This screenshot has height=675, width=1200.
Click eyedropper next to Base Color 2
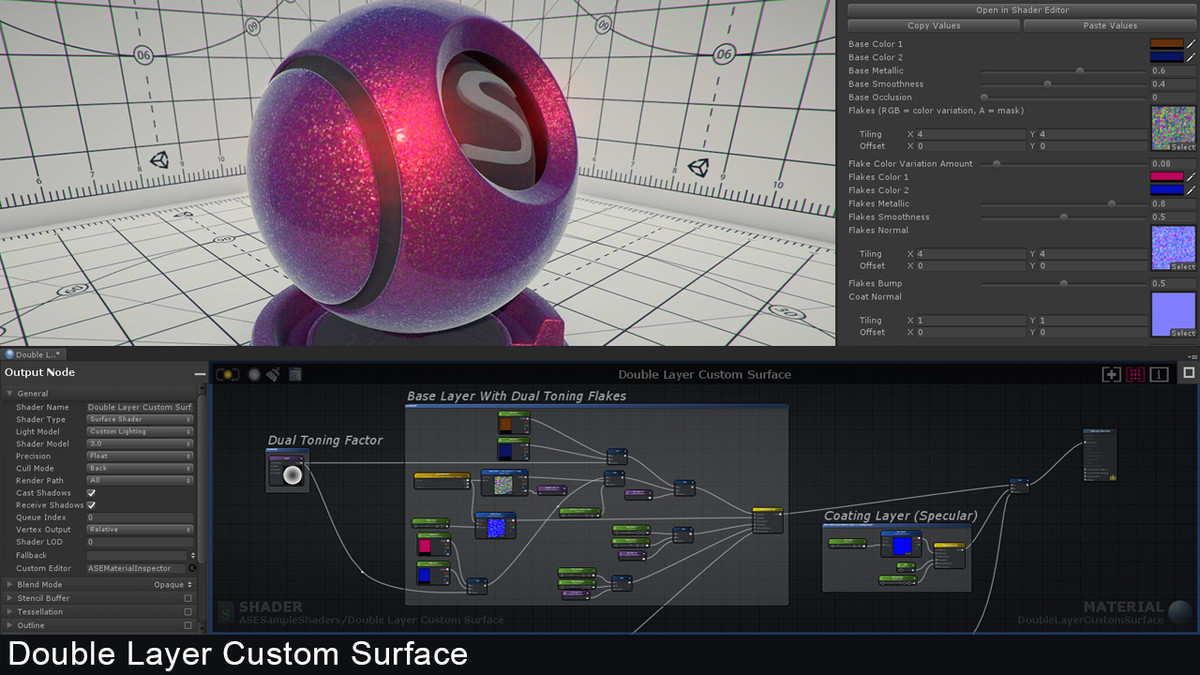point(1191,57)
